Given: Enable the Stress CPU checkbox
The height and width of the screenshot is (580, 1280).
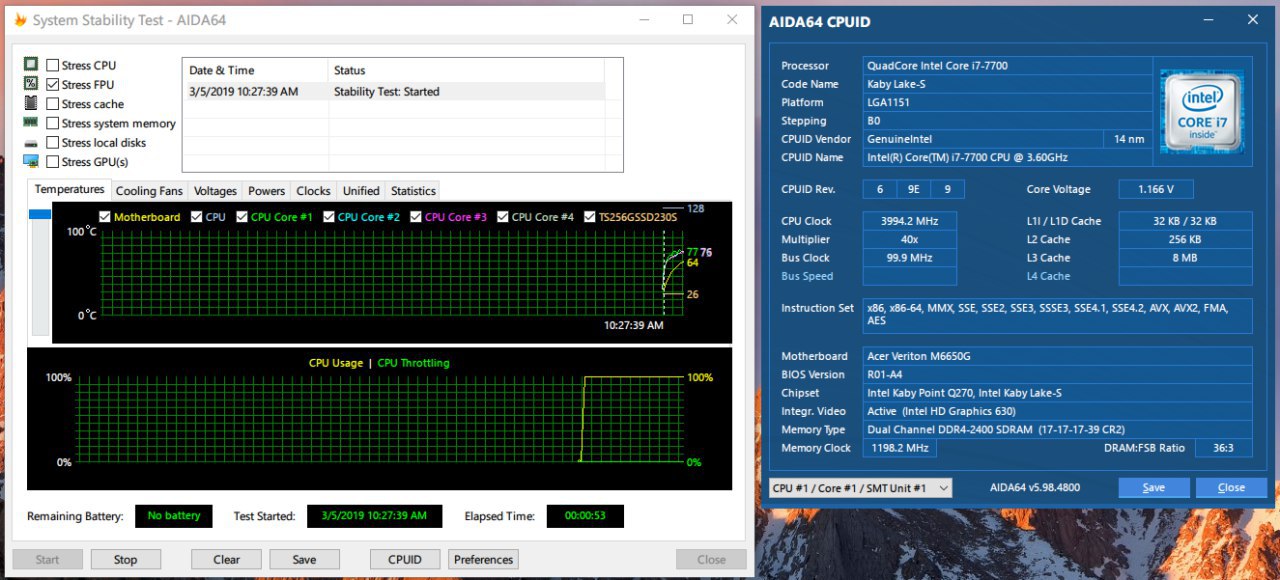Looking at the screenshot, I should 53,66.
